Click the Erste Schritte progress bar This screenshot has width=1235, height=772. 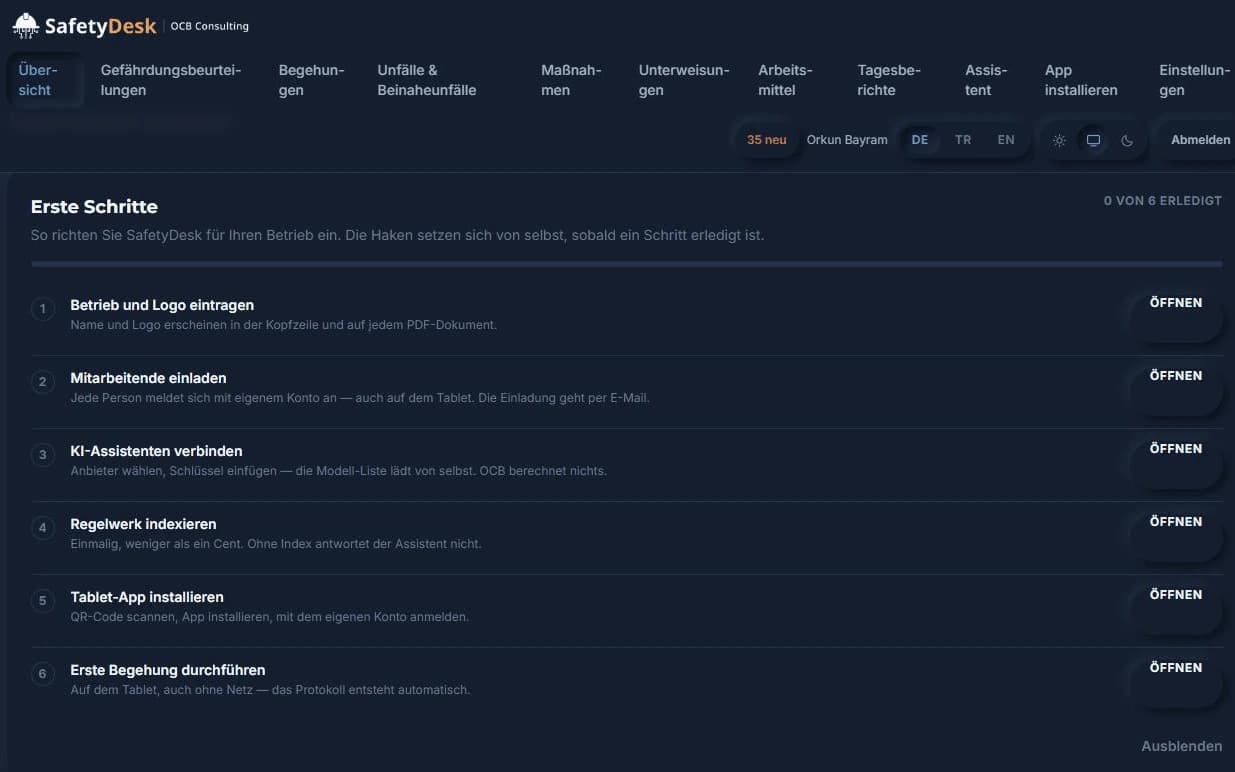[x=627, y=264]
